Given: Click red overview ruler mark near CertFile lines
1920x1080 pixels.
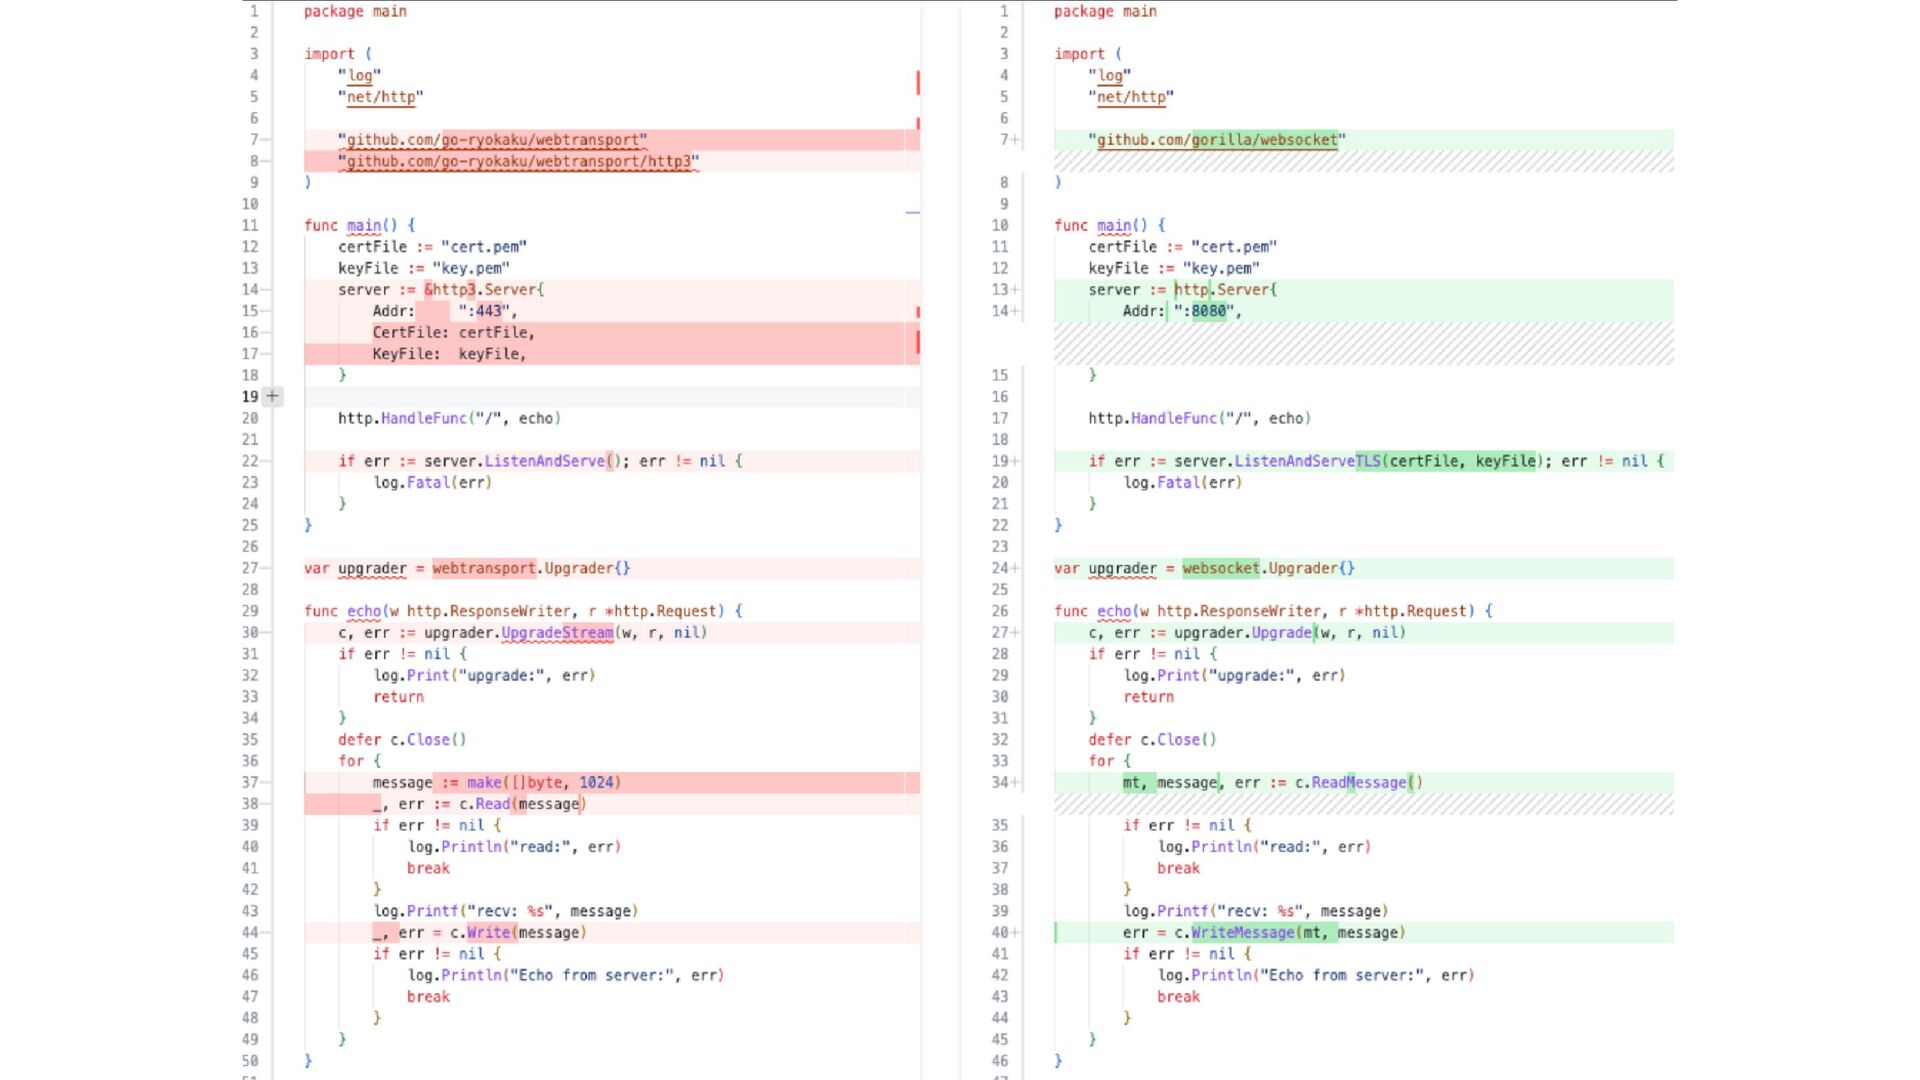Looking at the screenshot, I should (917, 343).
